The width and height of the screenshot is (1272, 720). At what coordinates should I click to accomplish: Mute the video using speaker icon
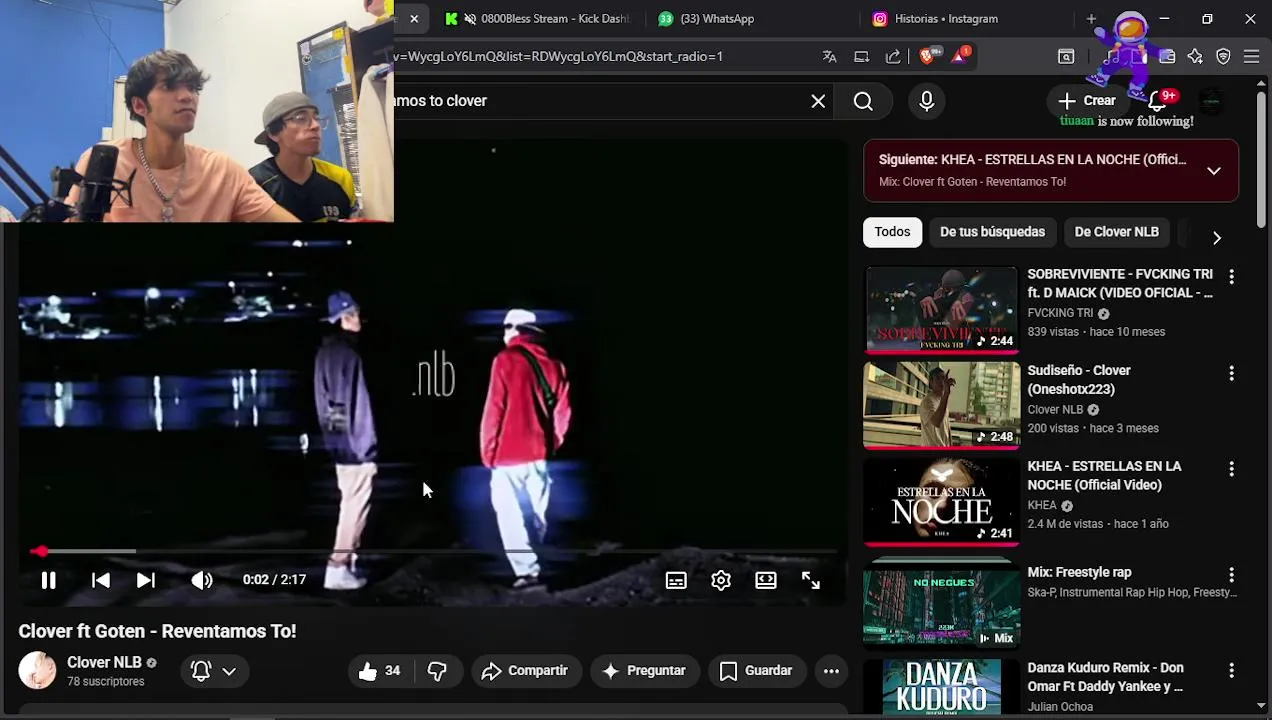(x=202, y=580)
